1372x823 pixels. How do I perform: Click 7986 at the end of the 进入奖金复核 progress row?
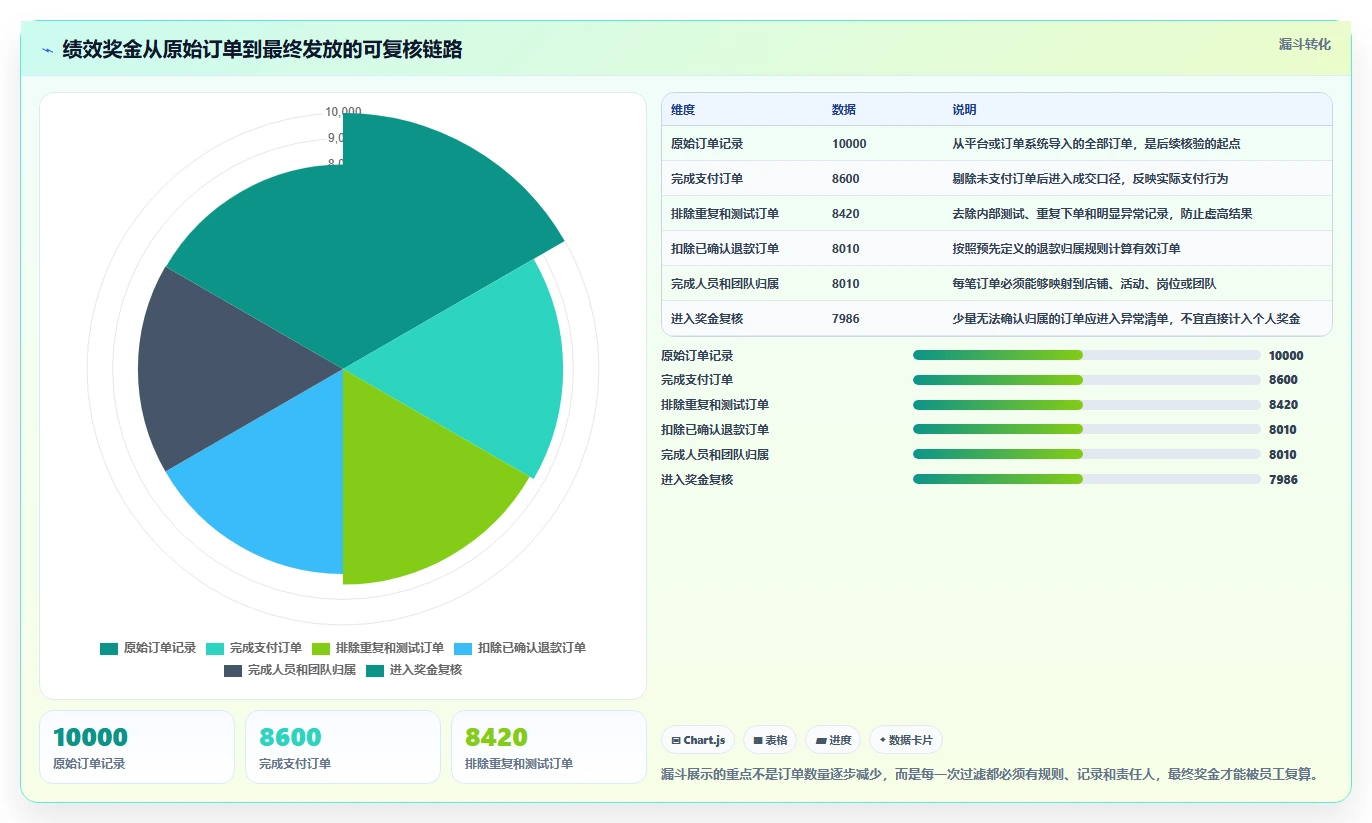(1283, 480)
